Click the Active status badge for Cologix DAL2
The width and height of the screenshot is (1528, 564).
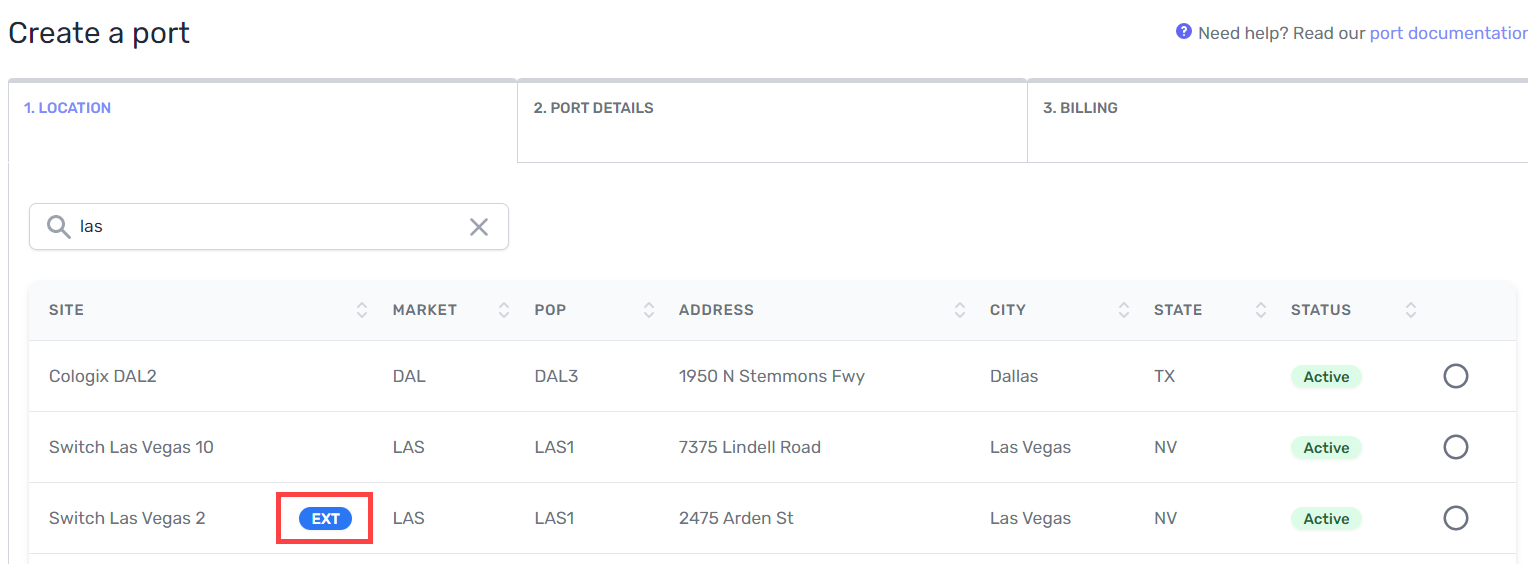1326,377
